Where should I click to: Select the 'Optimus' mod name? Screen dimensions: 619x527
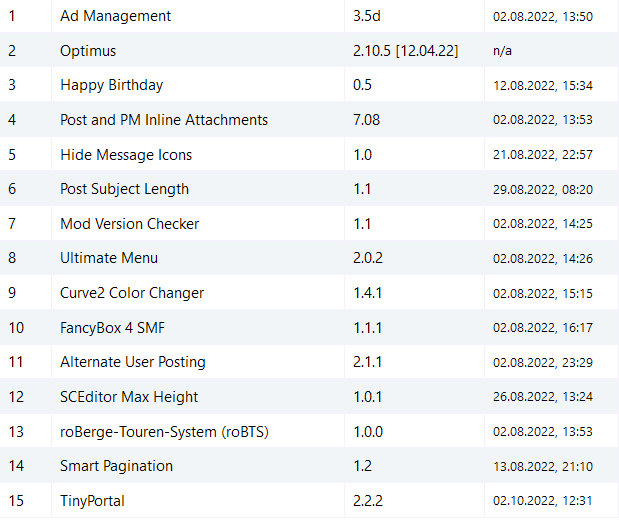(x=88, y=51)
